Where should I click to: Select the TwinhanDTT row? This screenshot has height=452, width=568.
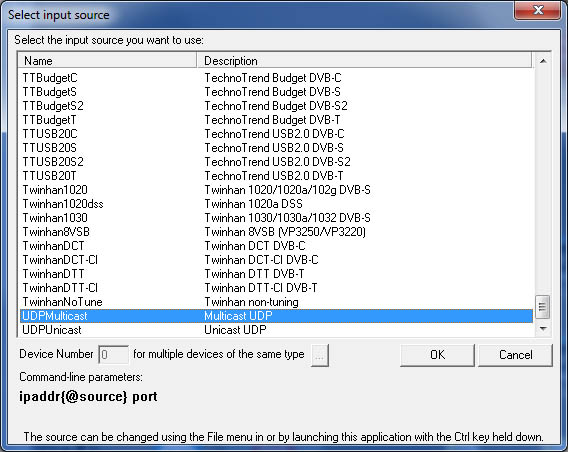point(276,274)
